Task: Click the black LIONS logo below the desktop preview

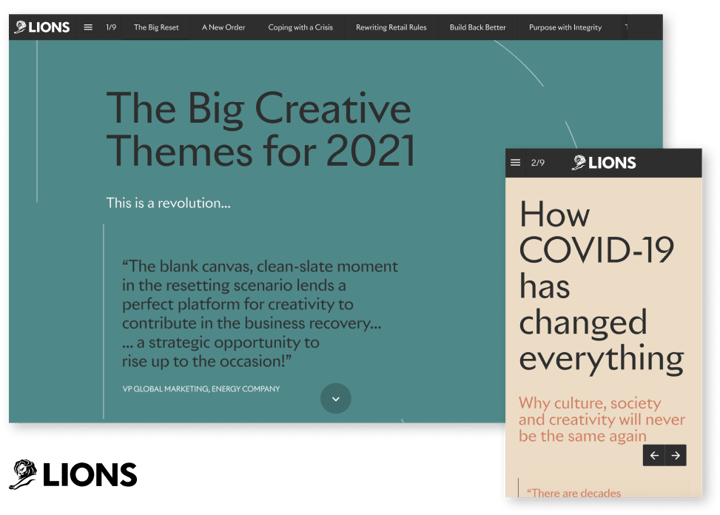Action: coord(72,474)
